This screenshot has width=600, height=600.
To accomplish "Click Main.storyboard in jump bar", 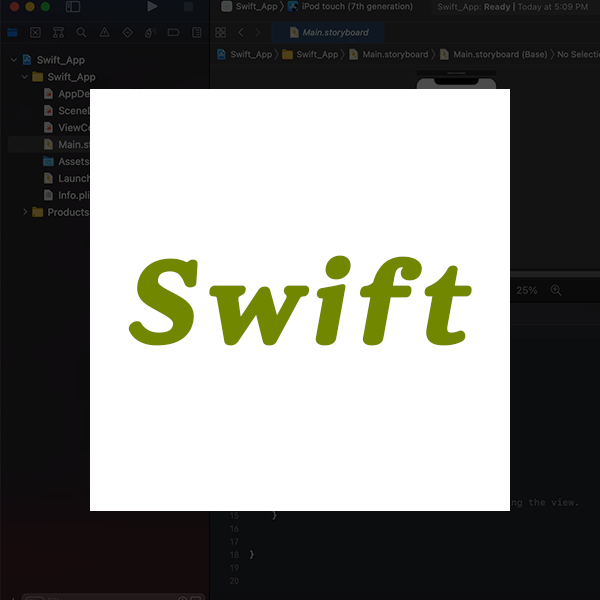I will 389,54.
